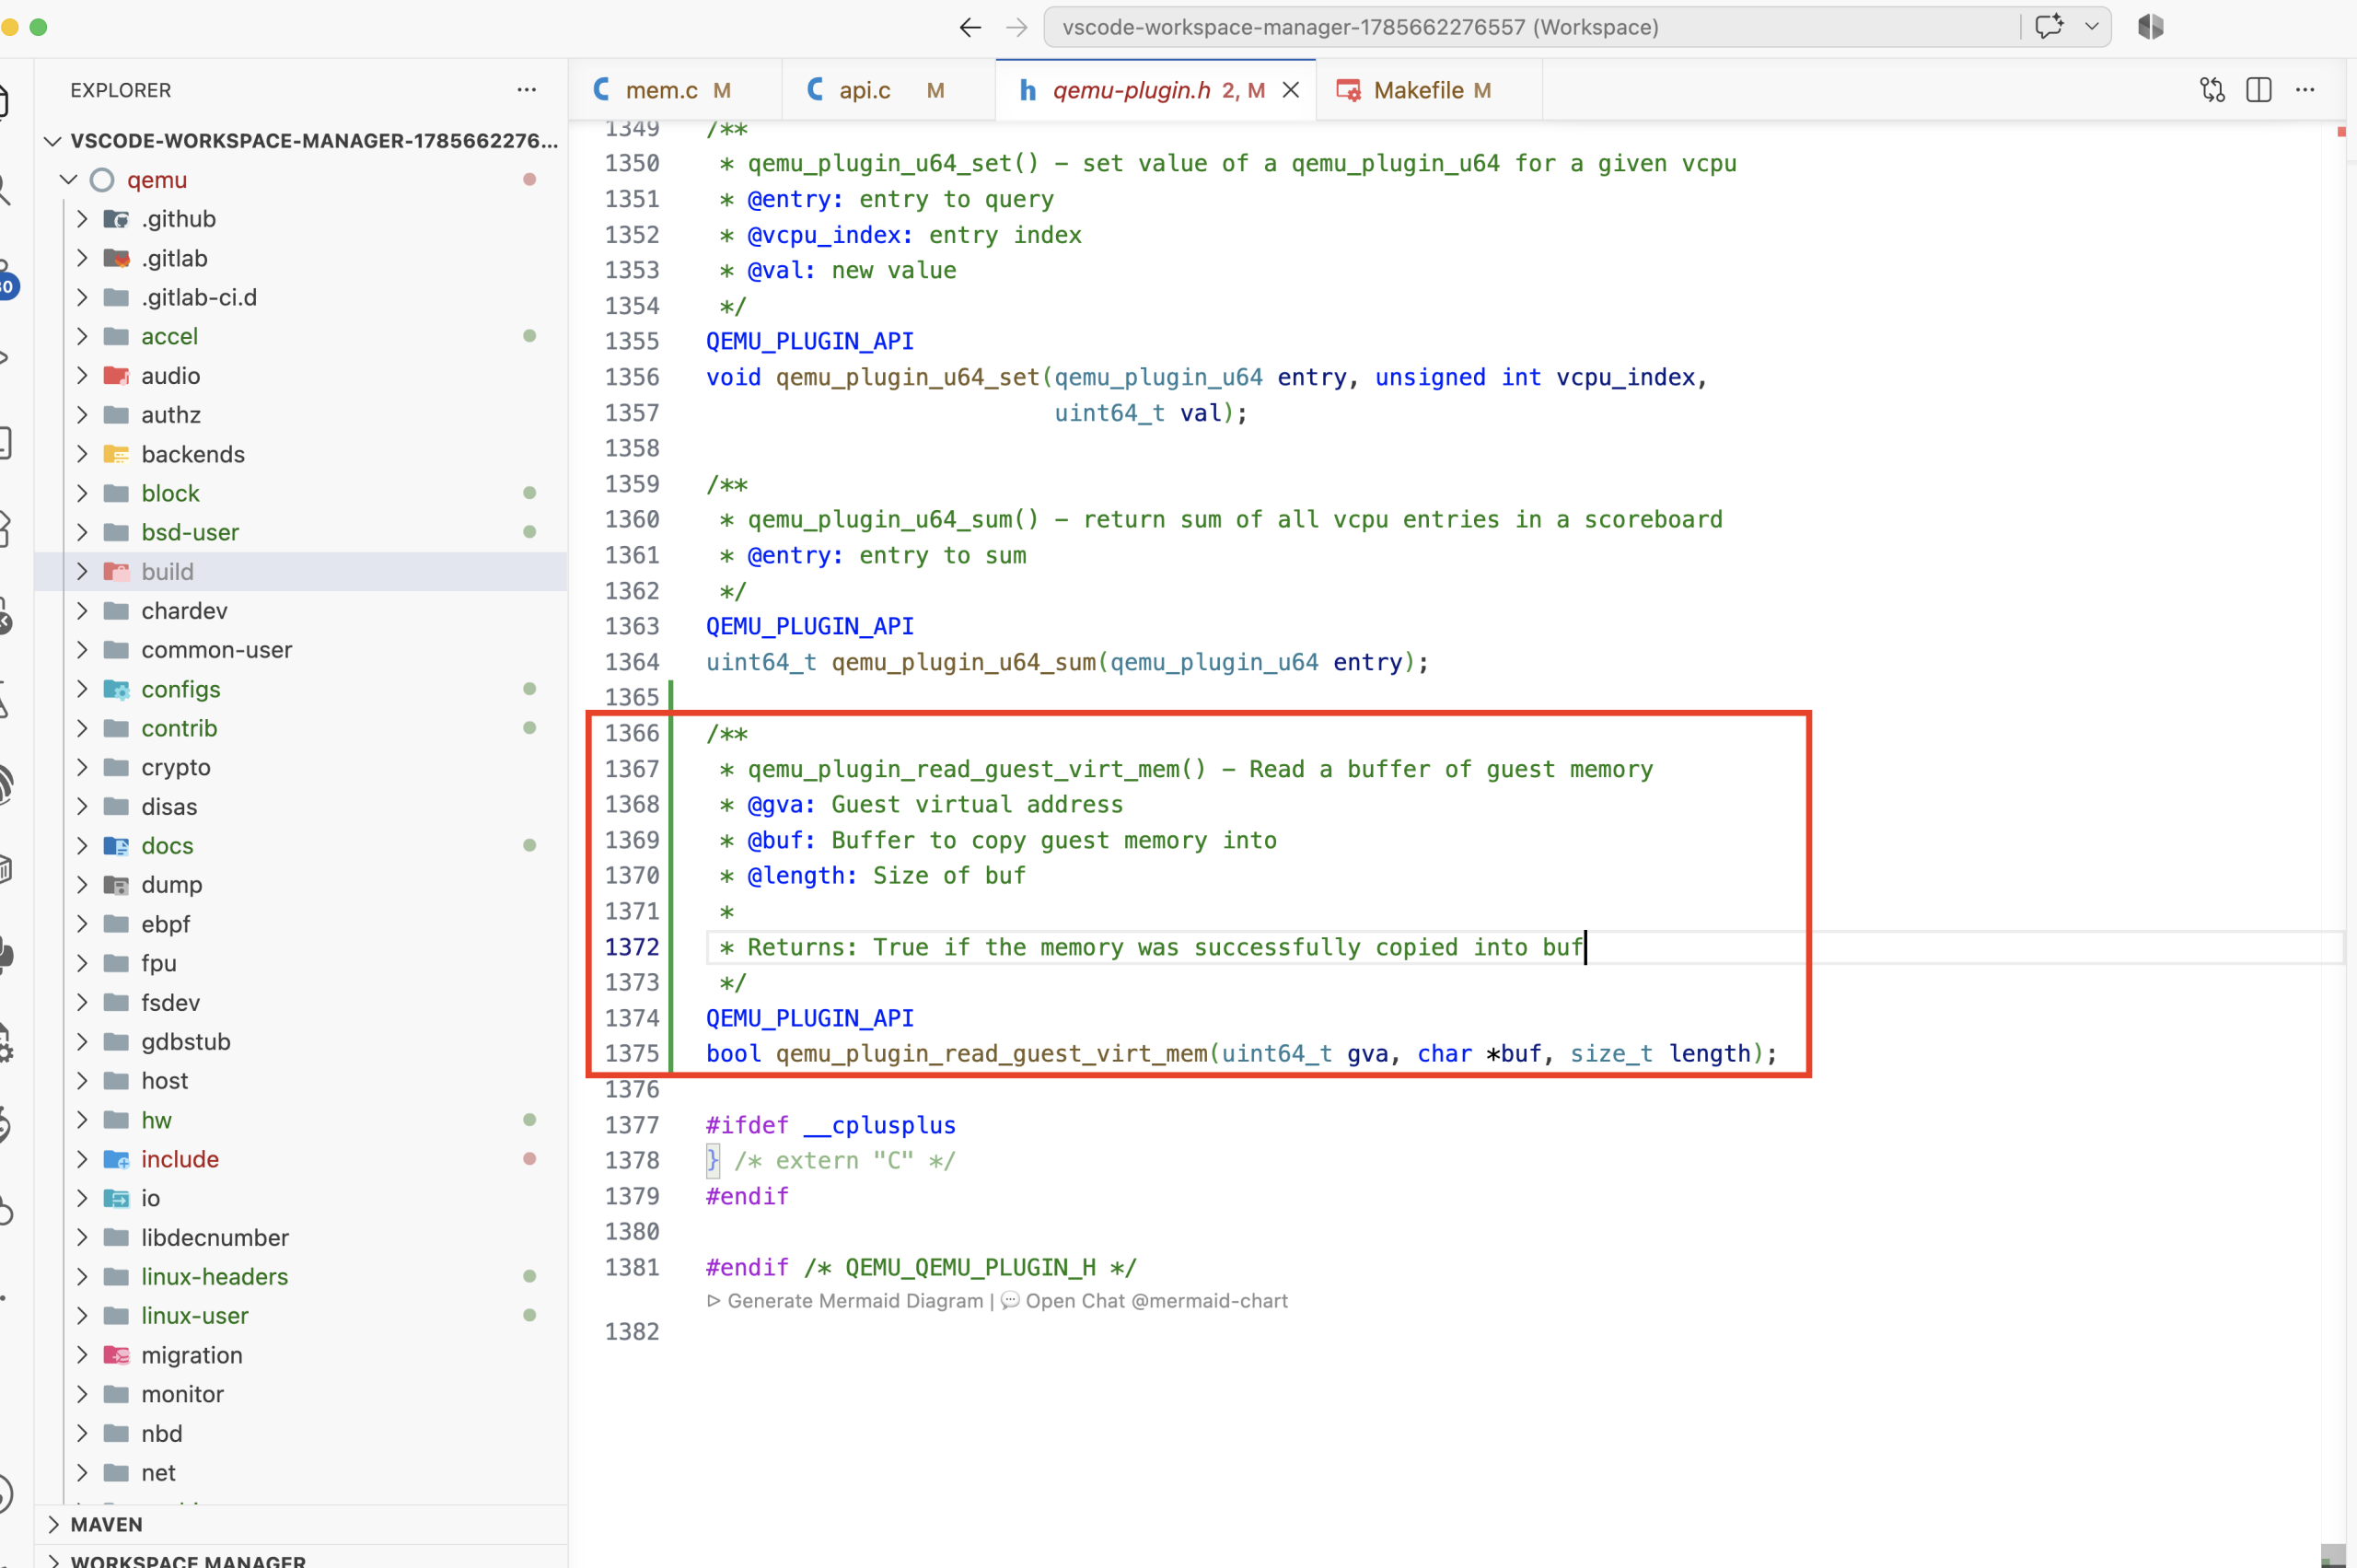The height and width of the screenshot is (1568, 2357).
Task: Place cursor on qemu_plugin_u64_sum declaration
Action: (1067, 662)
